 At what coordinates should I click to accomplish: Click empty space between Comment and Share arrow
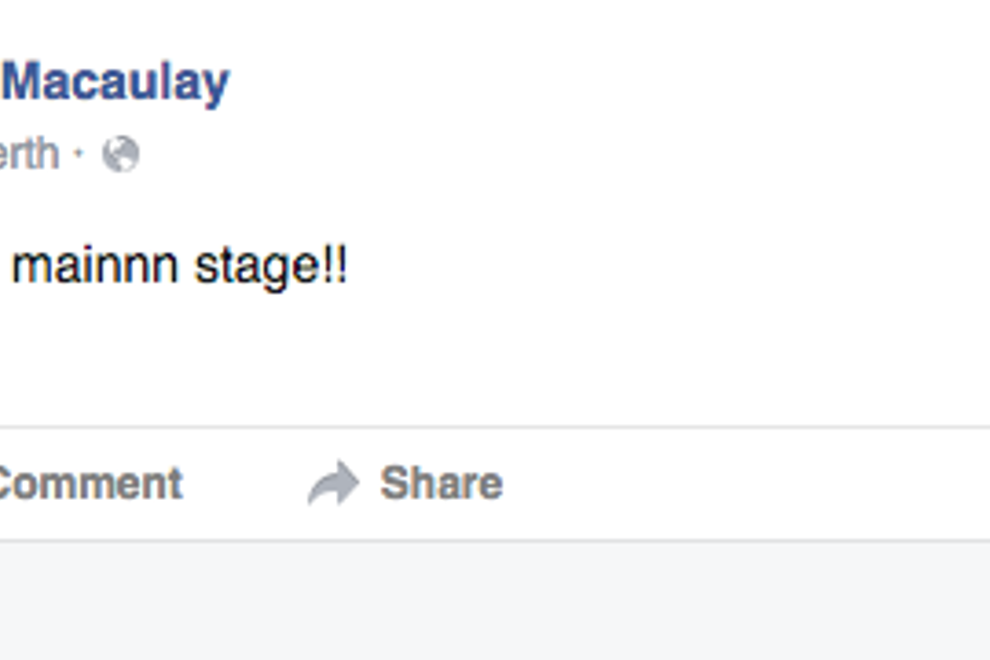click(x=245, y=484)
